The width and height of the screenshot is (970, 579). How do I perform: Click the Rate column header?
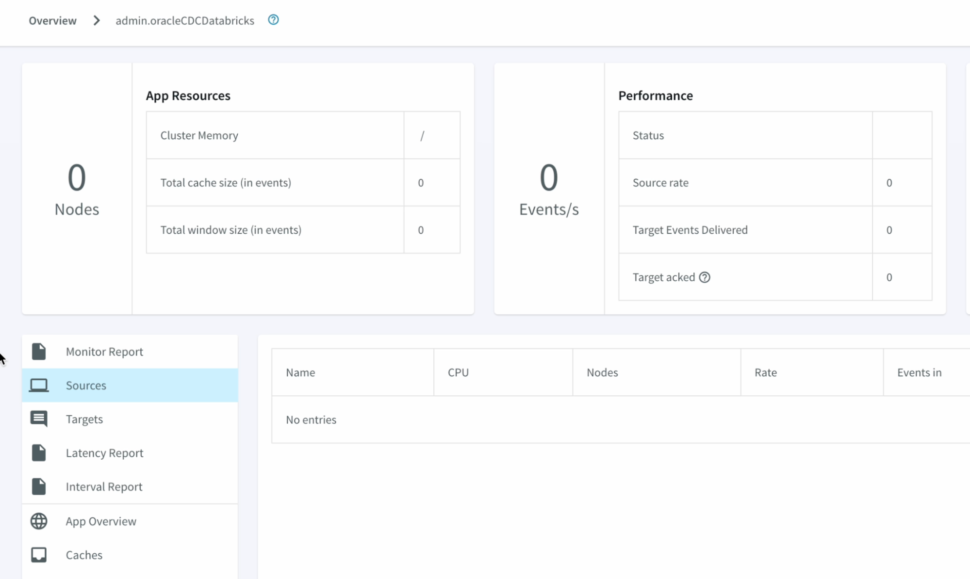765,373
